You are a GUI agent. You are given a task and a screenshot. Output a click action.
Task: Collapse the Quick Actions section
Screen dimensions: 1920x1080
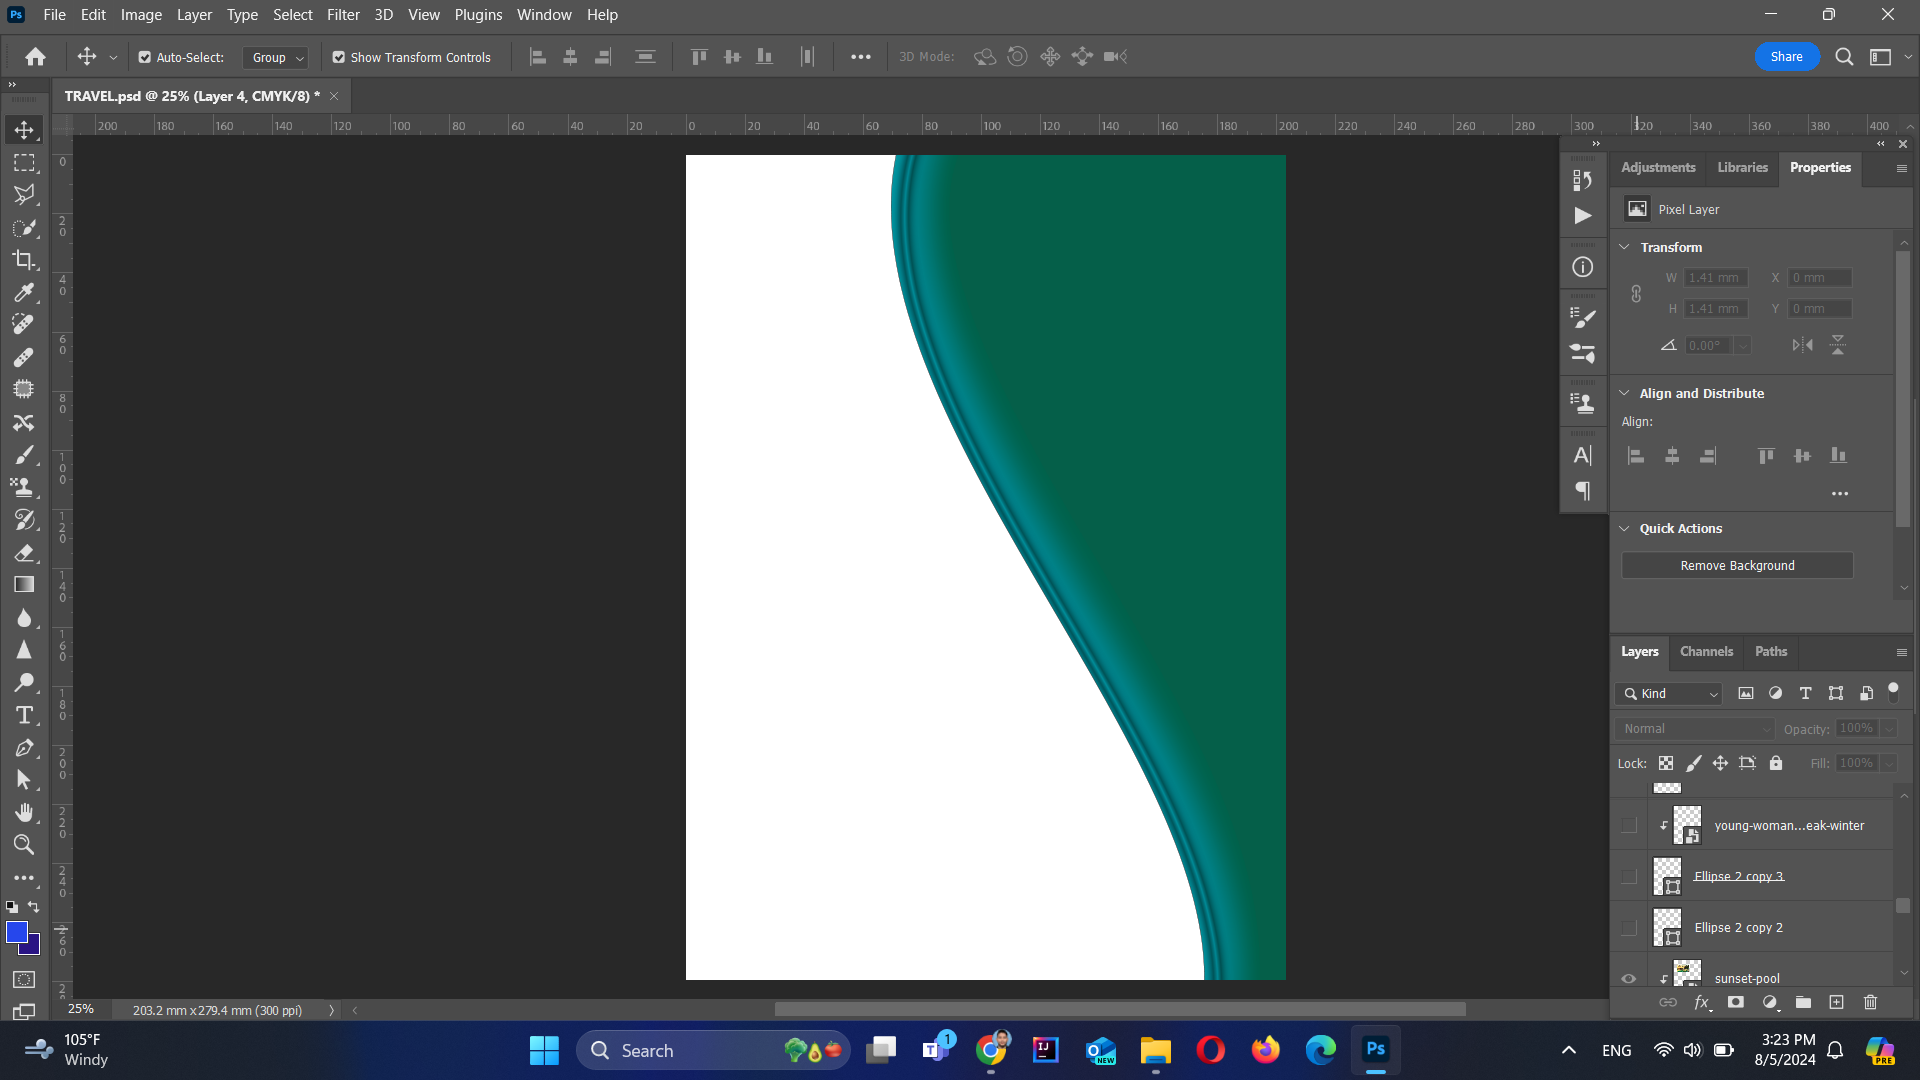click(1625, 528)
